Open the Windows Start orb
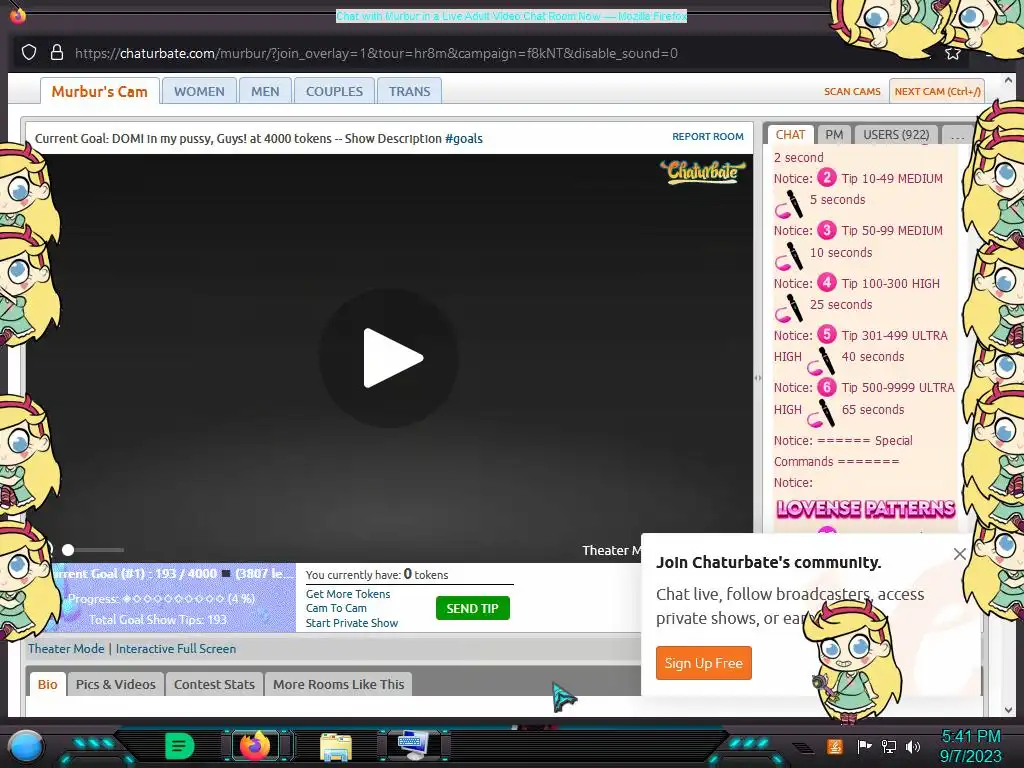The height and width of the screenshot is (768, 1024). coord(26,746)
